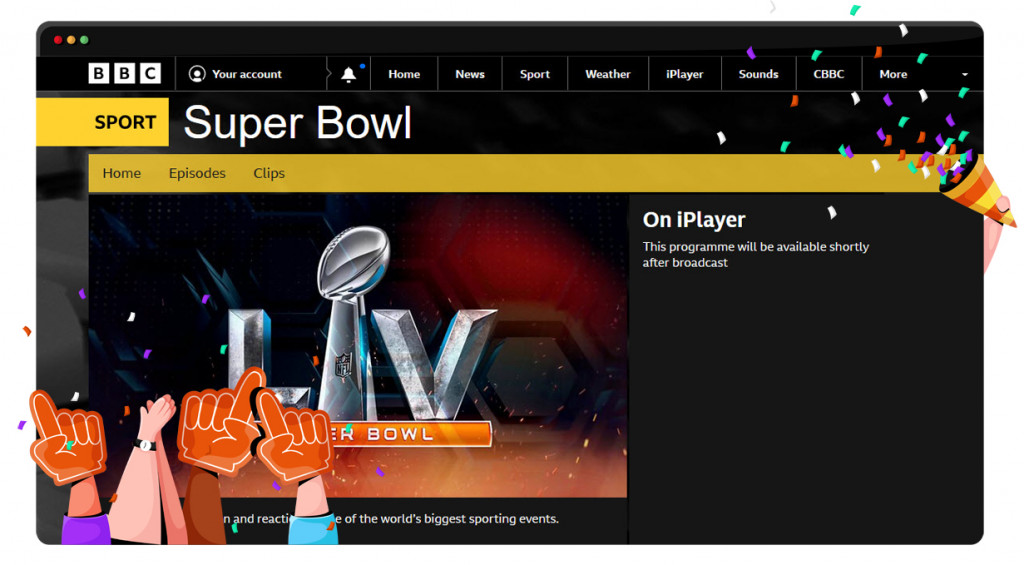
Task: Go to BBC Home in top navigation
Action: [x=404, y=74]
